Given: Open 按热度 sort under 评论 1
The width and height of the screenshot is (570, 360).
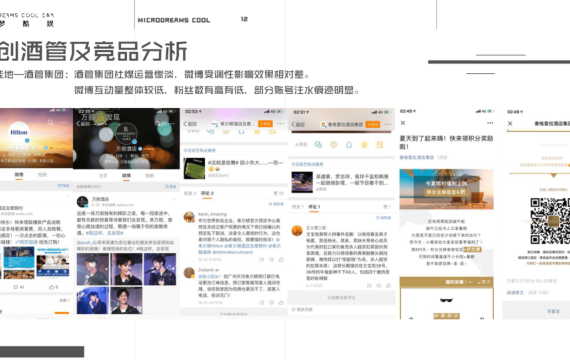Looking at the screenshot, I should click(x=384, y=217).
